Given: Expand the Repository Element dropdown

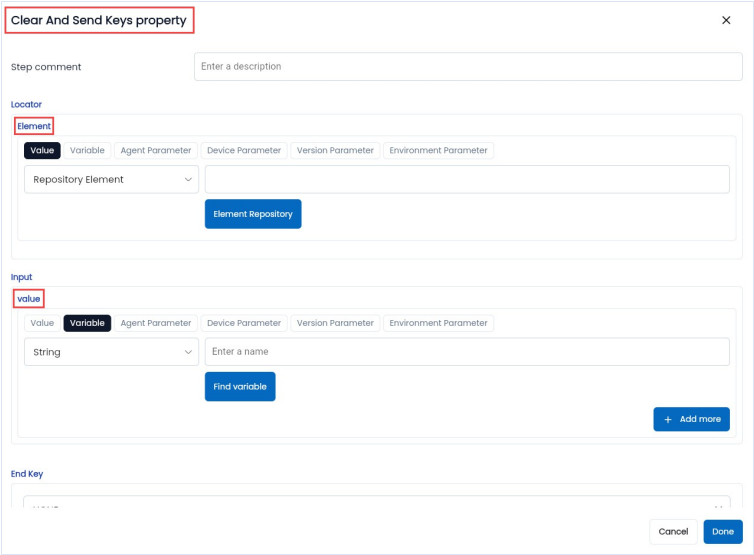Looking at the screenshot, I should 111,180.
